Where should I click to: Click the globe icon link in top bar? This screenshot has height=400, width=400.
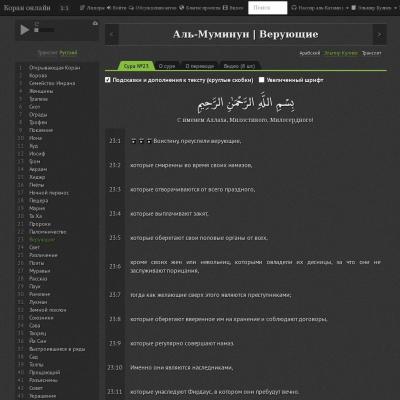pyautogui.click(x=182, y=7)
